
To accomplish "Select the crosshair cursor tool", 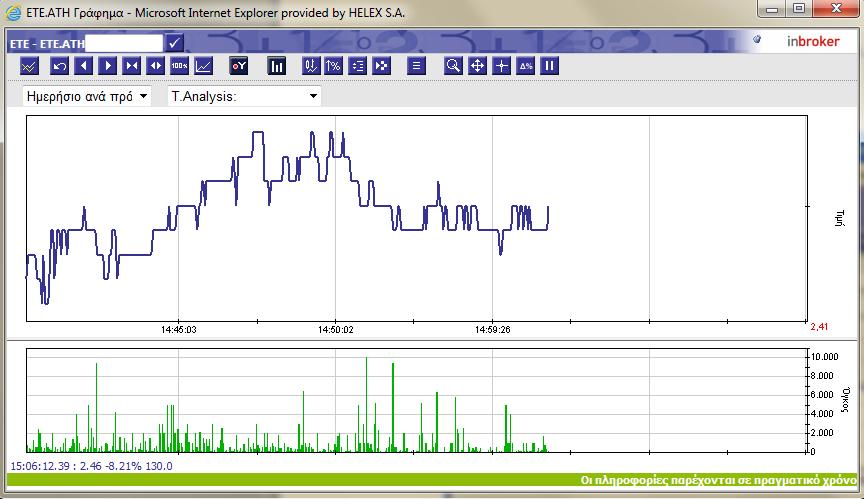I will coord(501,66).
